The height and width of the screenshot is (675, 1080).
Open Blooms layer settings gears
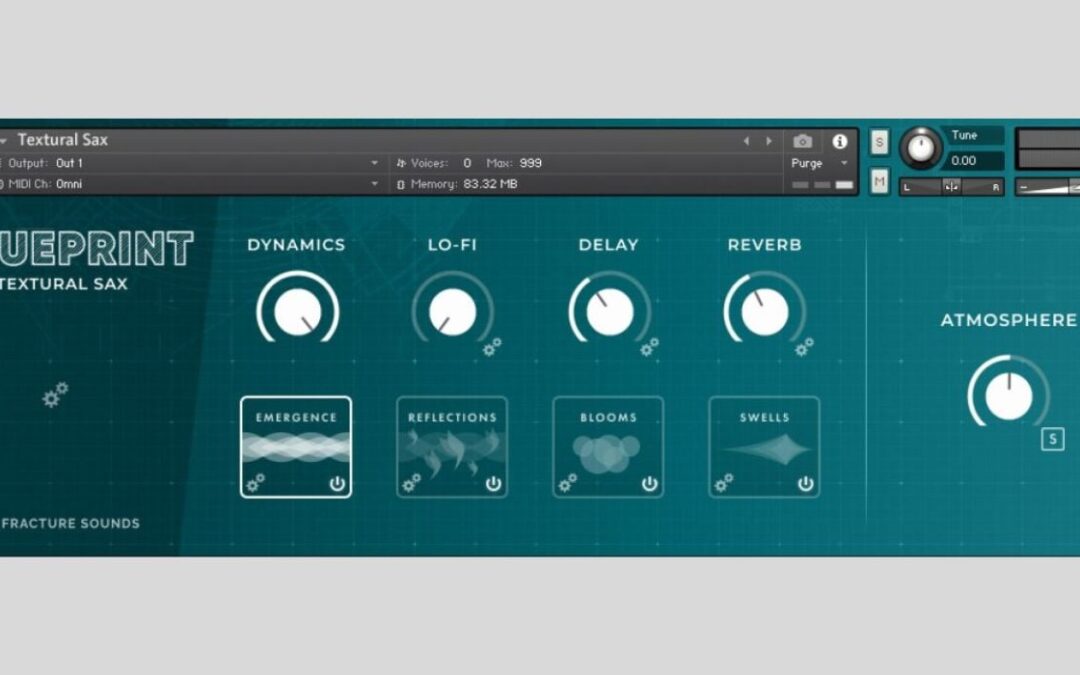568,483
